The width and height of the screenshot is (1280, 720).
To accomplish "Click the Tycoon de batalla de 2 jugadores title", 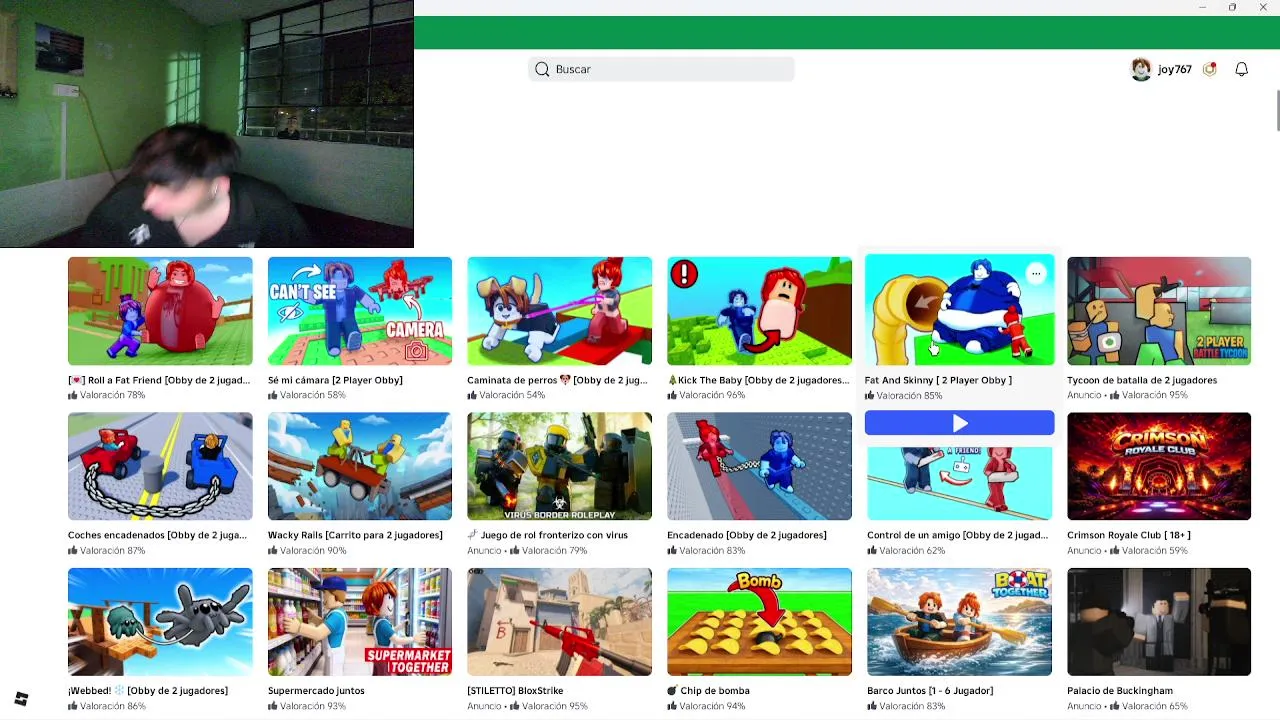I will point(1142,380).
